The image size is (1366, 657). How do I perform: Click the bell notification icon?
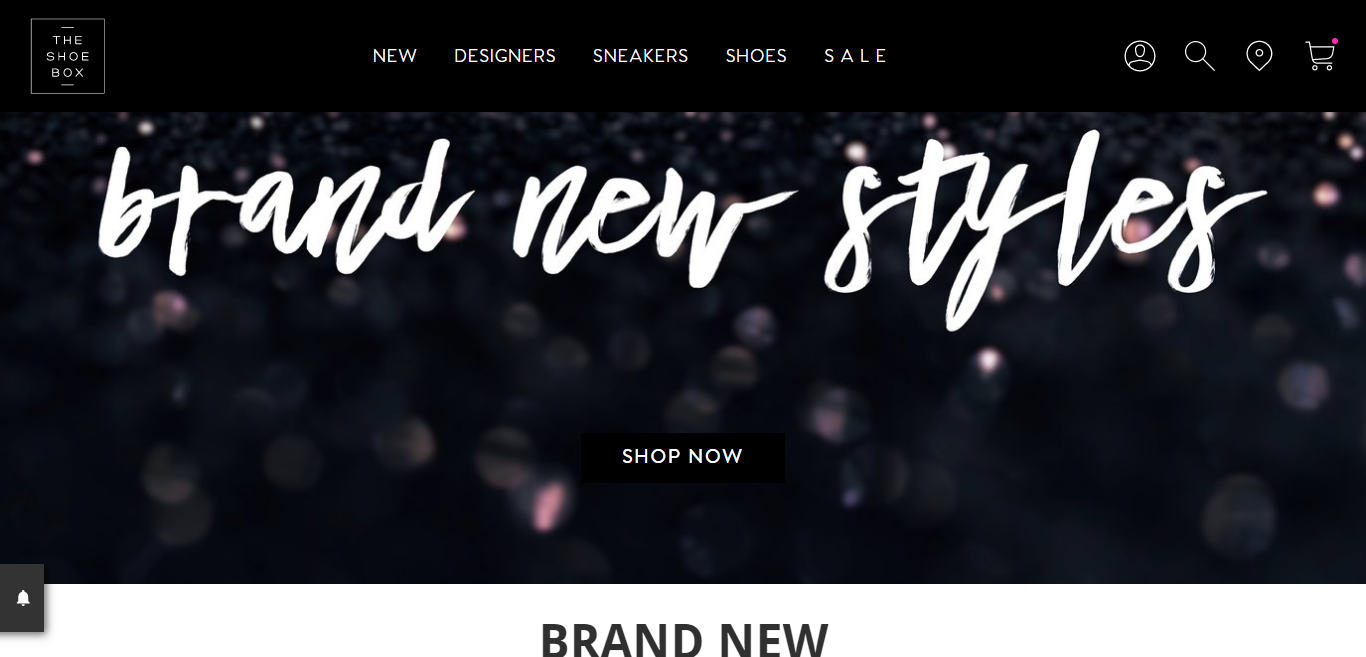click(23, 598)
